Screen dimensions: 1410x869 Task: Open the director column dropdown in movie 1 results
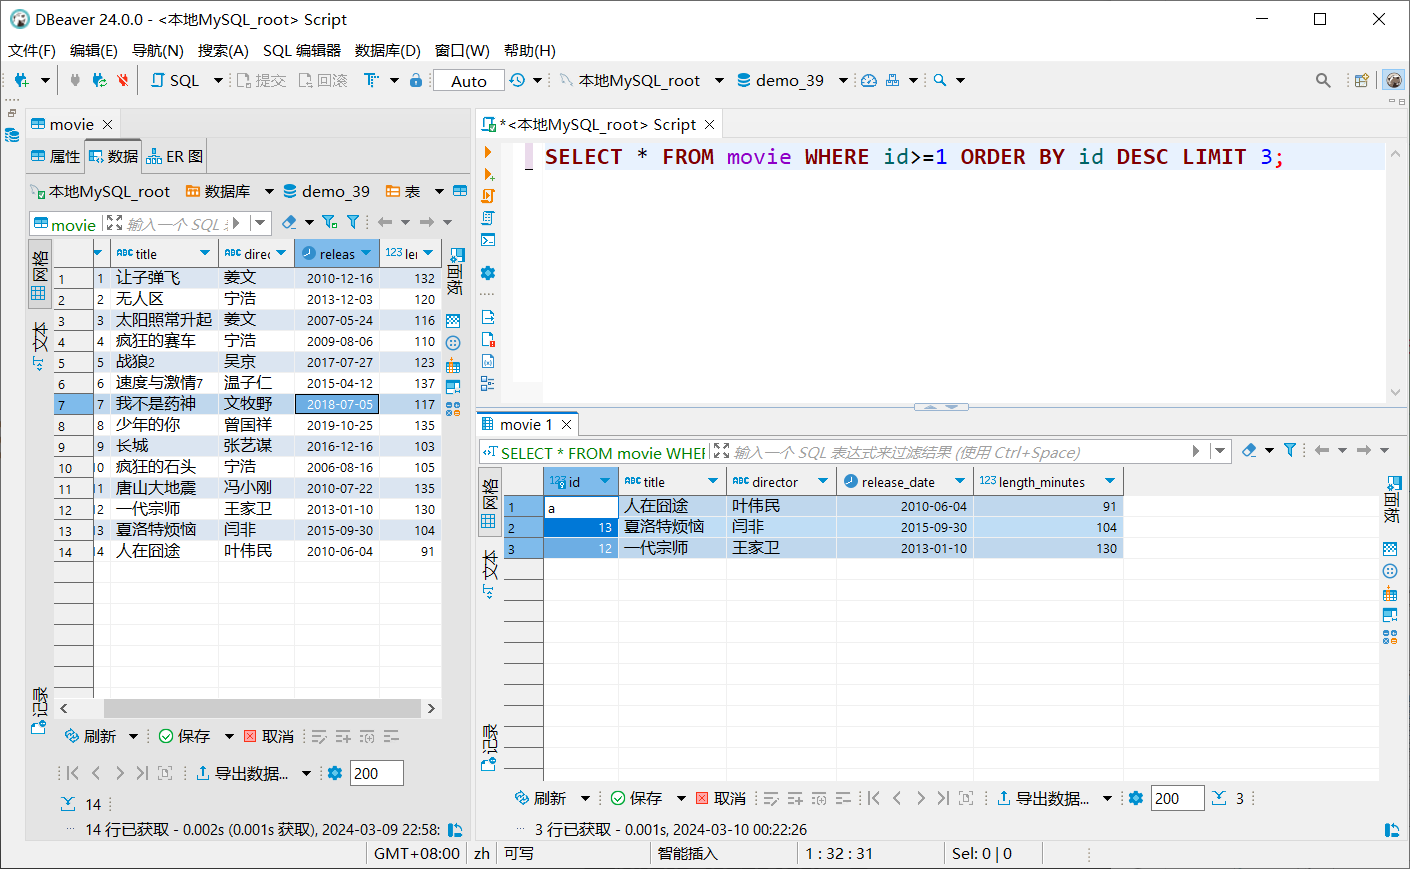point(823,481)
